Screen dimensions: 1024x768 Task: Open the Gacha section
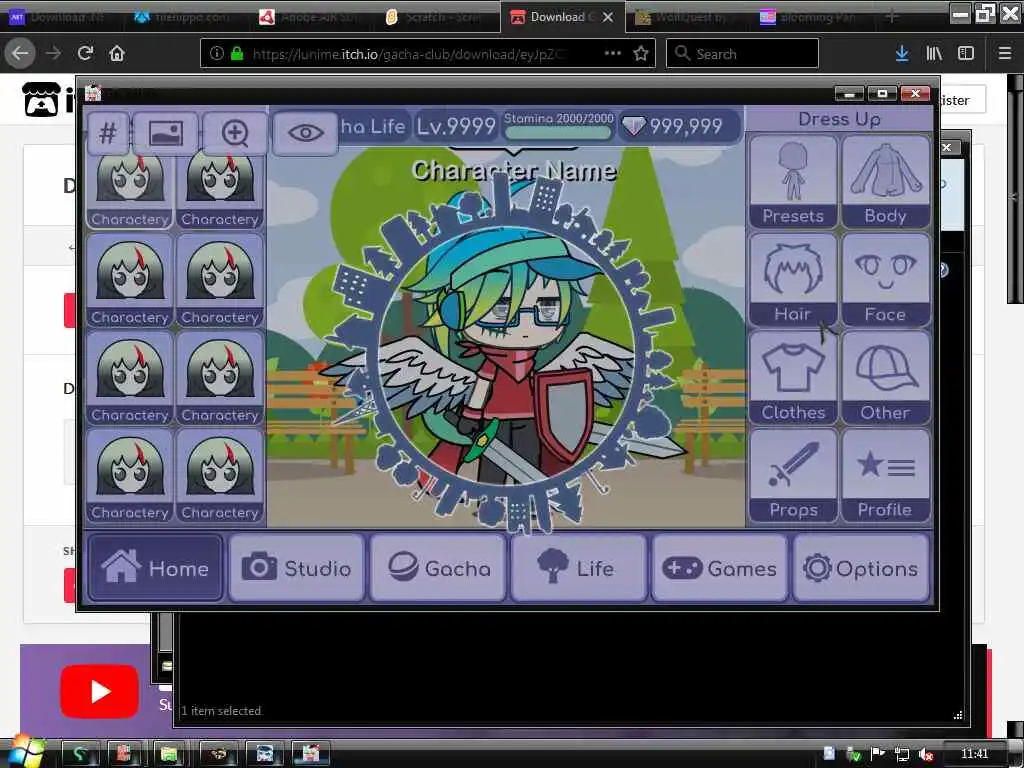point(438,568)
